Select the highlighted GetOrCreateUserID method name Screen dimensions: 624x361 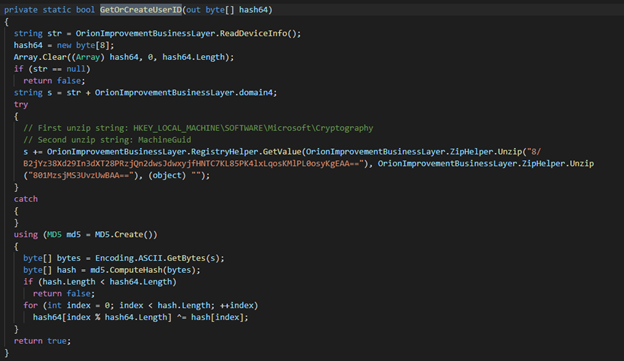pos(141,10)
